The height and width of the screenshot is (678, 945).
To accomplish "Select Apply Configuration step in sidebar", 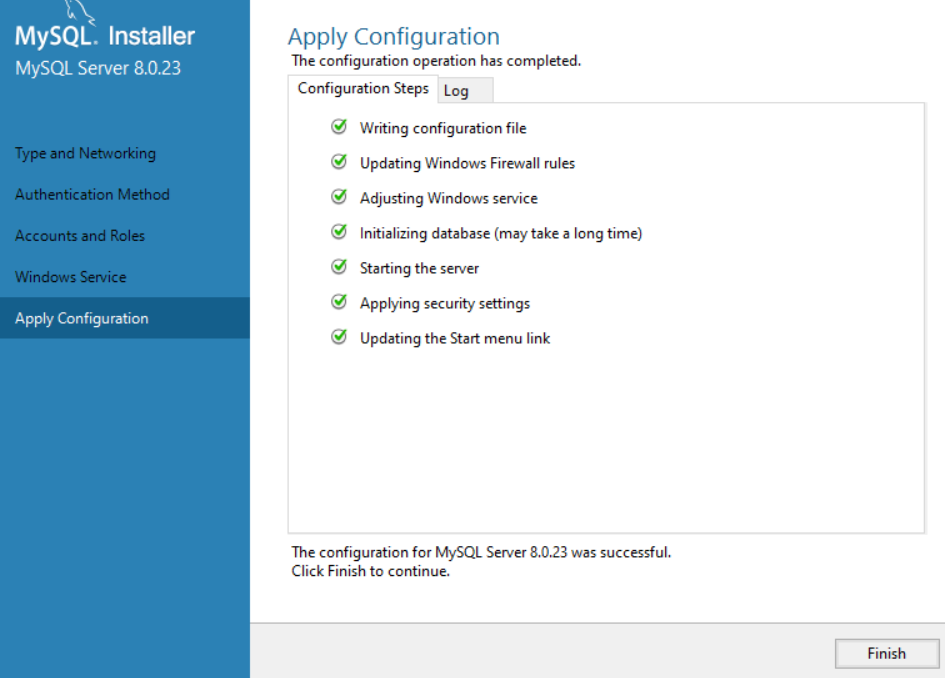I will point(125,318).
